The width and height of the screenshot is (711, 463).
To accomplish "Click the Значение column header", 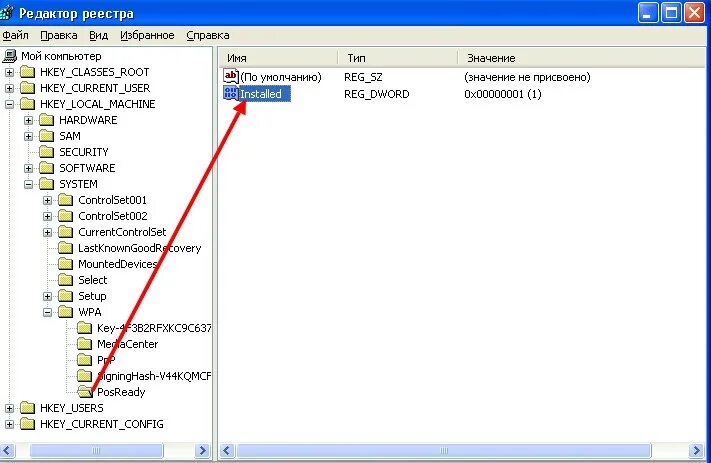I will pyautogui.click(x=582, y=58).
